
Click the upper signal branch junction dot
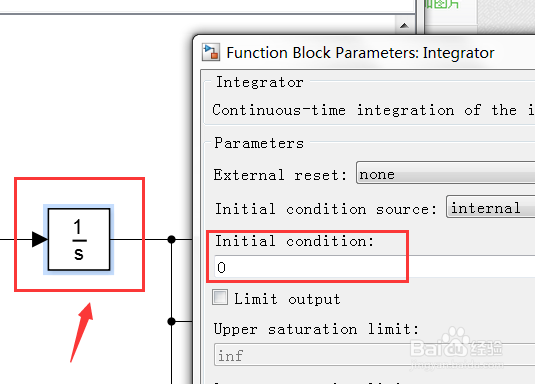pos(172,239)
